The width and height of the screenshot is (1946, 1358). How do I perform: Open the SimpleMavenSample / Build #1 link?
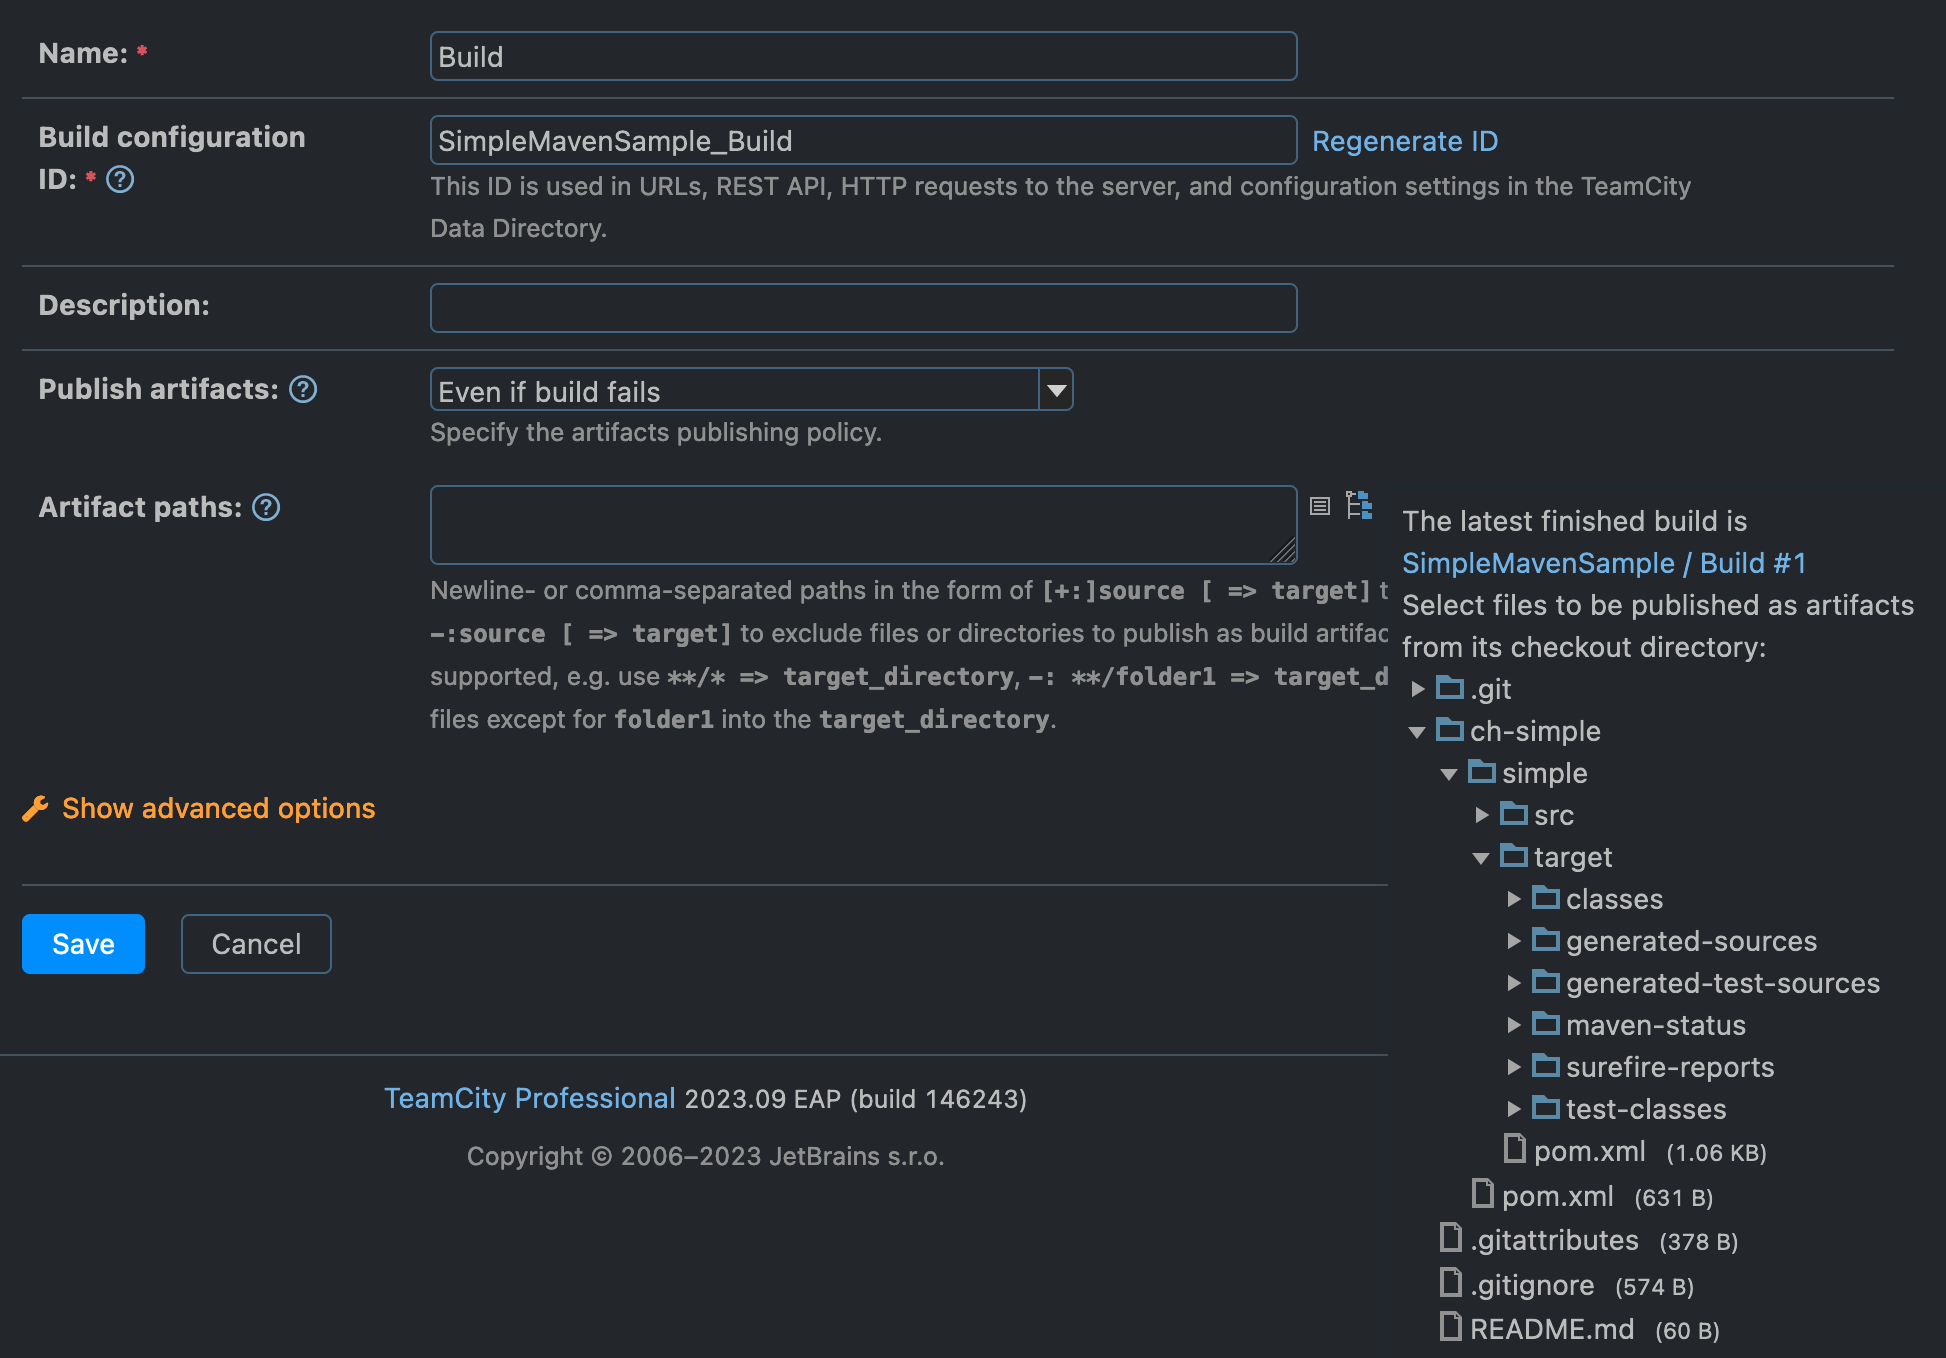[x=1603, y=563]
